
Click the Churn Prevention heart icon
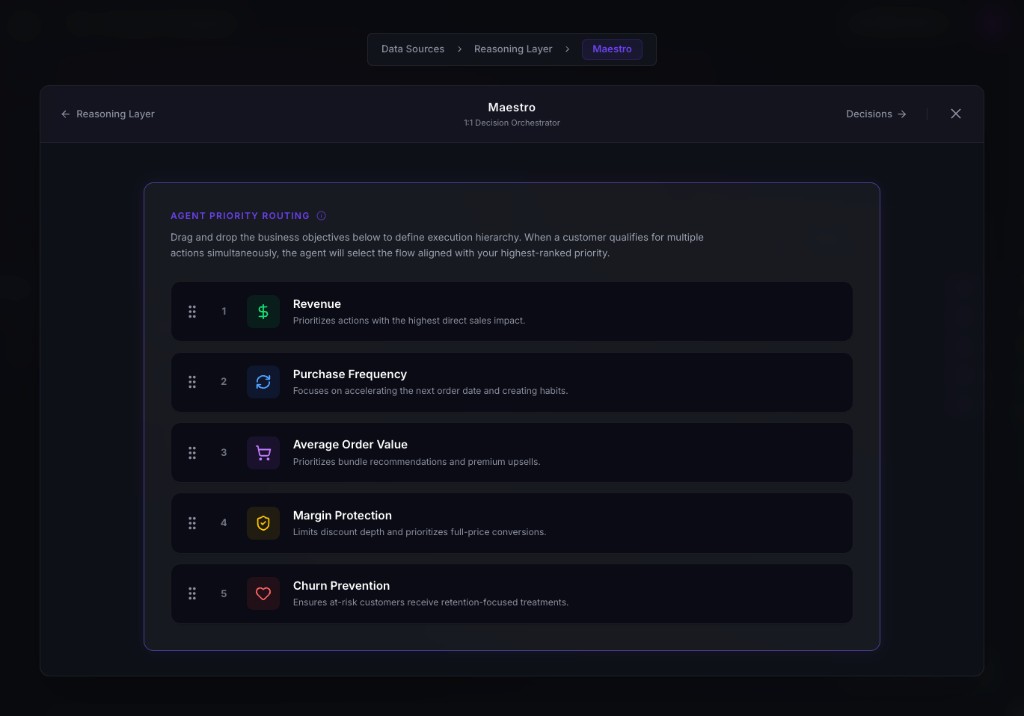point(263,593)
